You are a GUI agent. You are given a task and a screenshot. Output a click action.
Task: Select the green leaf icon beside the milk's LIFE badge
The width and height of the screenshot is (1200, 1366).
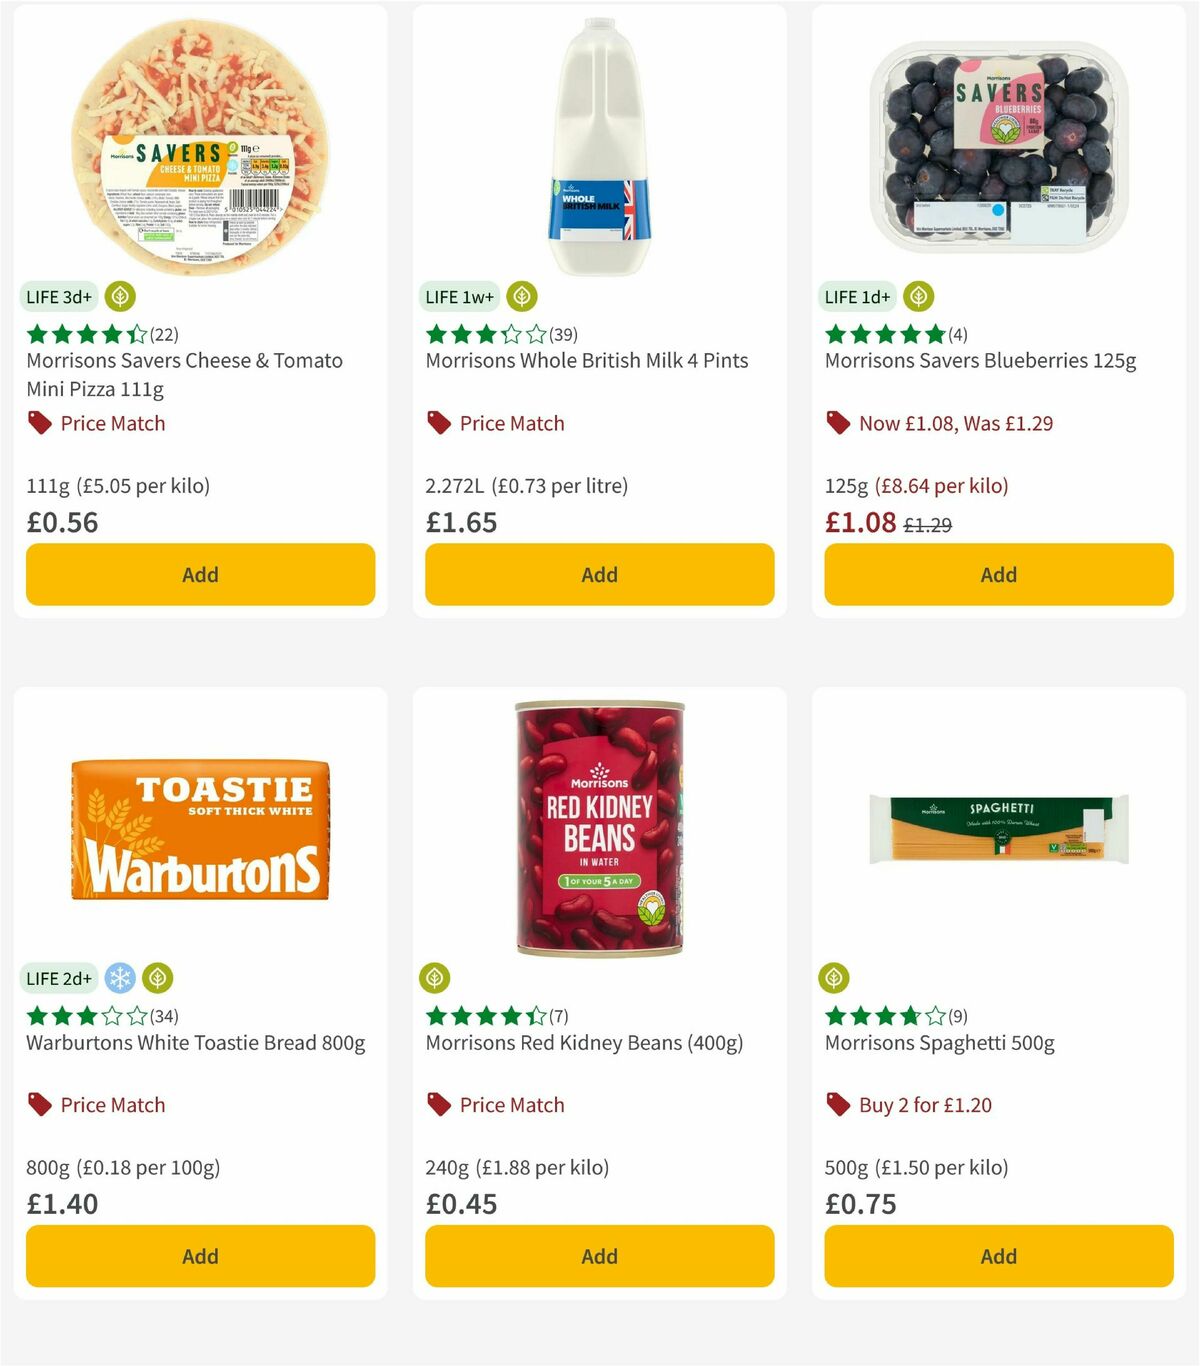[x=521, y=296]
